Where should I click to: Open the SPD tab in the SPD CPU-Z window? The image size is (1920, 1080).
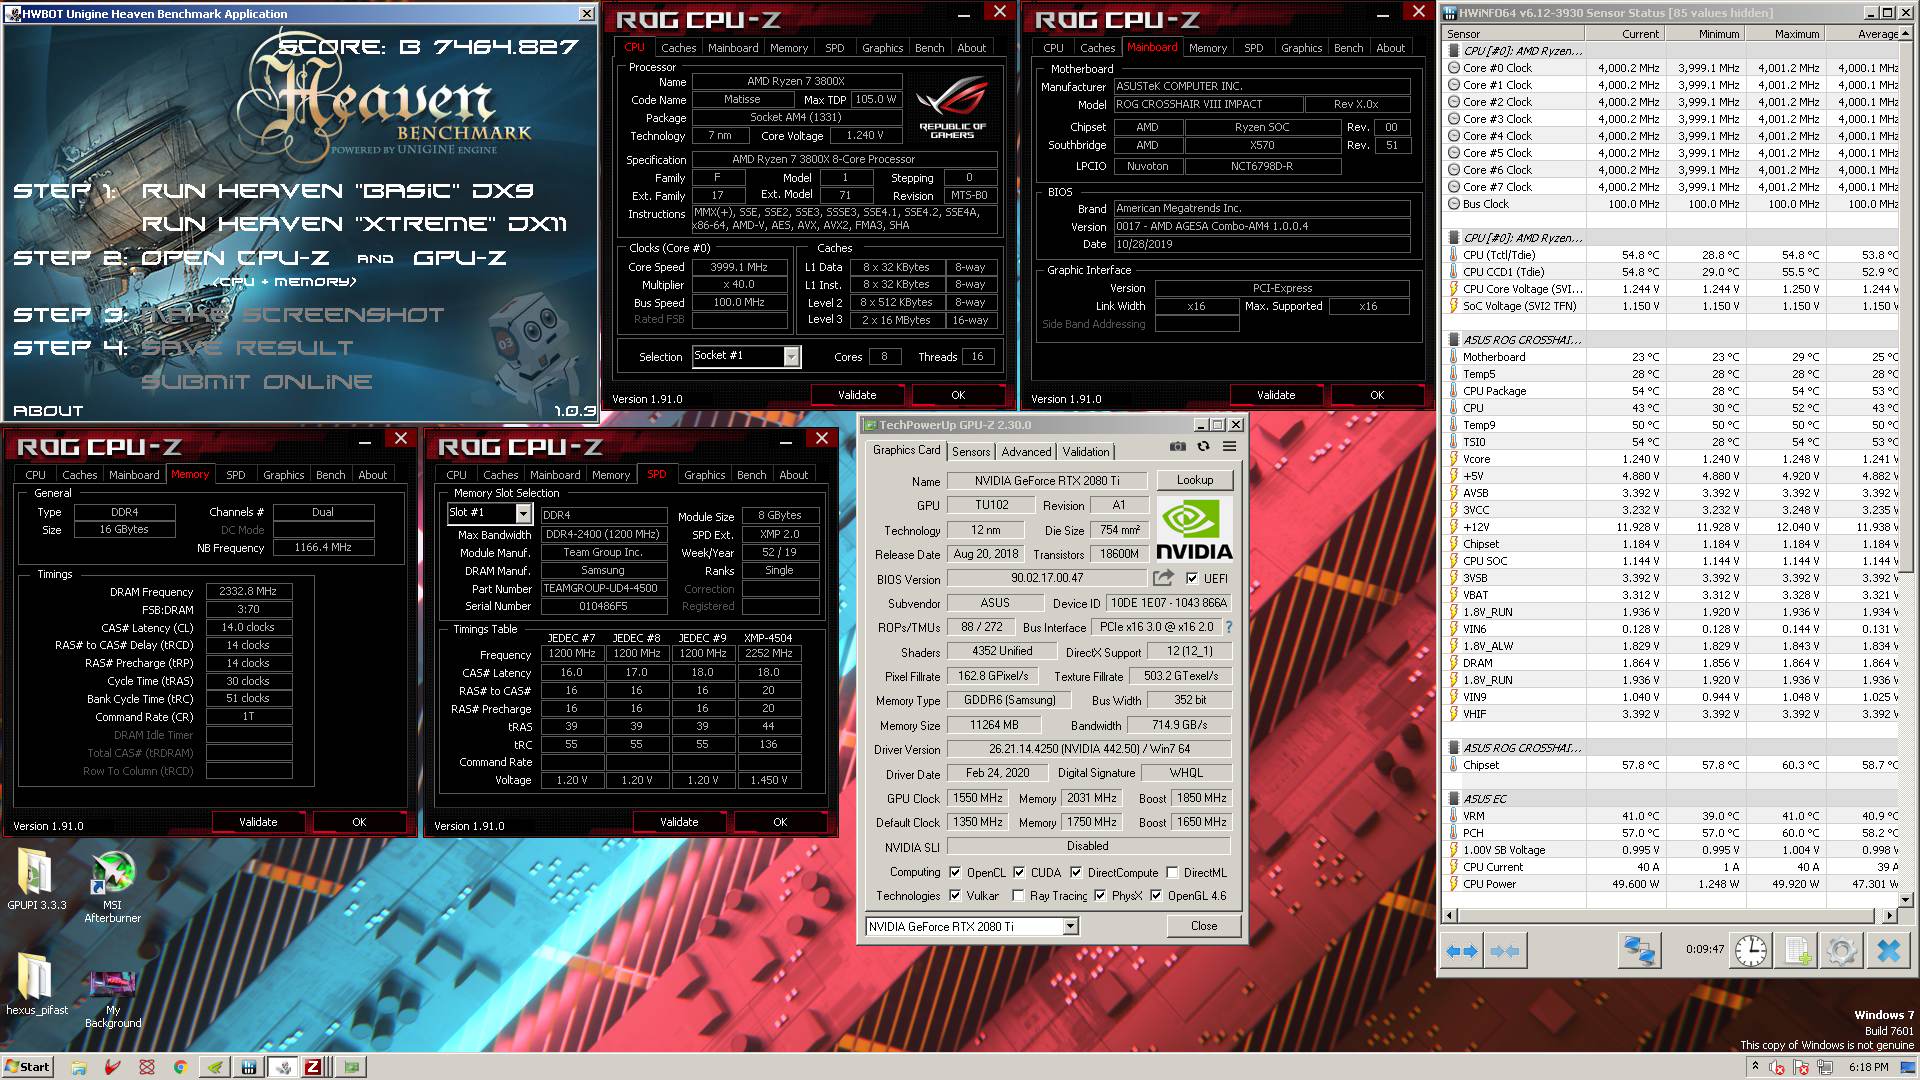656,474
